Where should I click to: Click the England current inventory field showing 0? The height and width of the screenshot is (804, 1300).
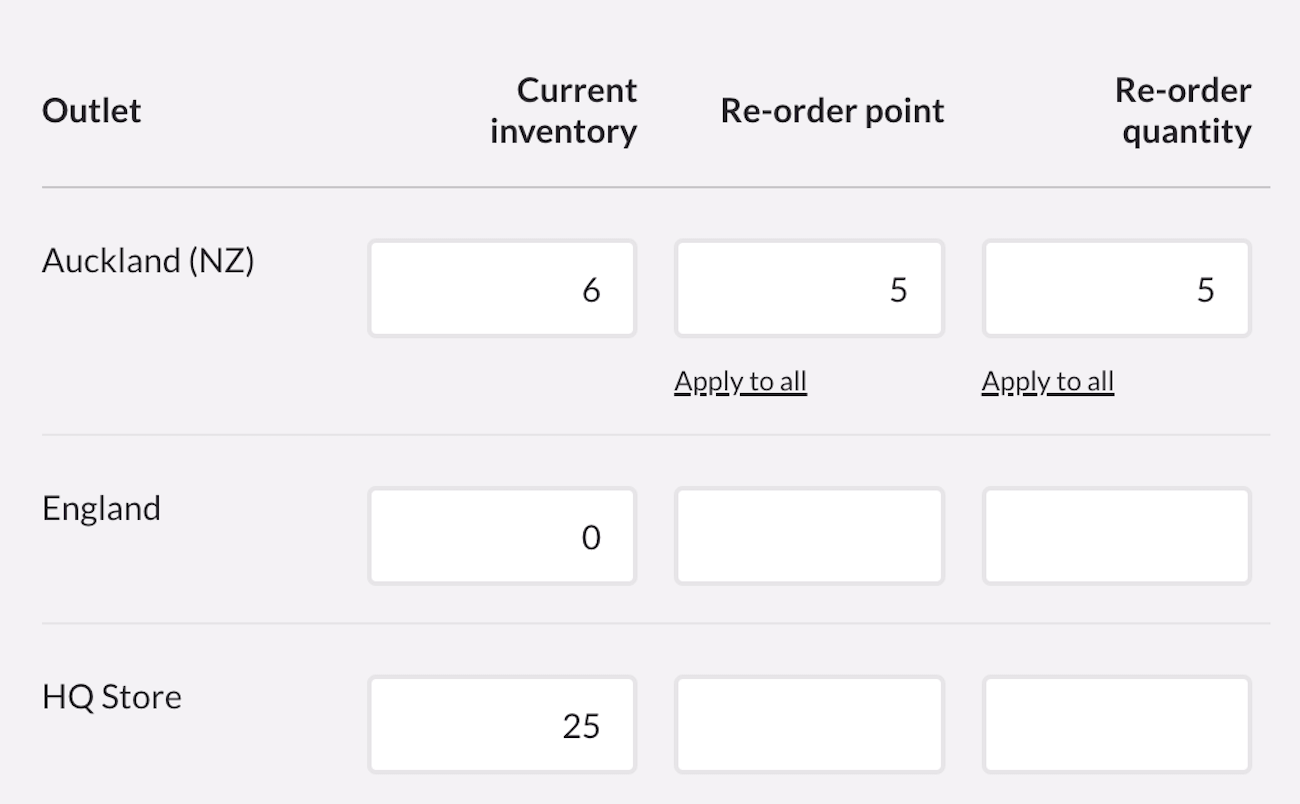pyautogui.click(x=502, y=535)
